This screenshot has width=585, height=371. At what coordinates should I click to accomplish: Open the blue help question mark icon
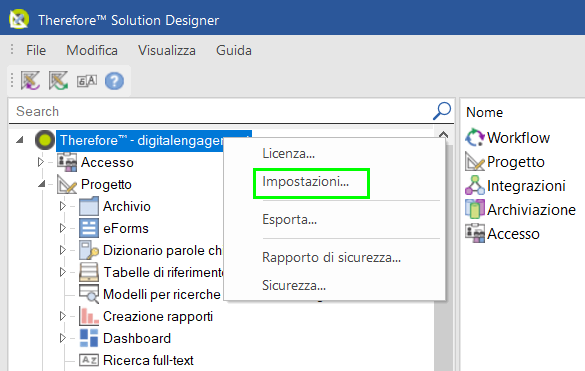click(x=114, y=81)
